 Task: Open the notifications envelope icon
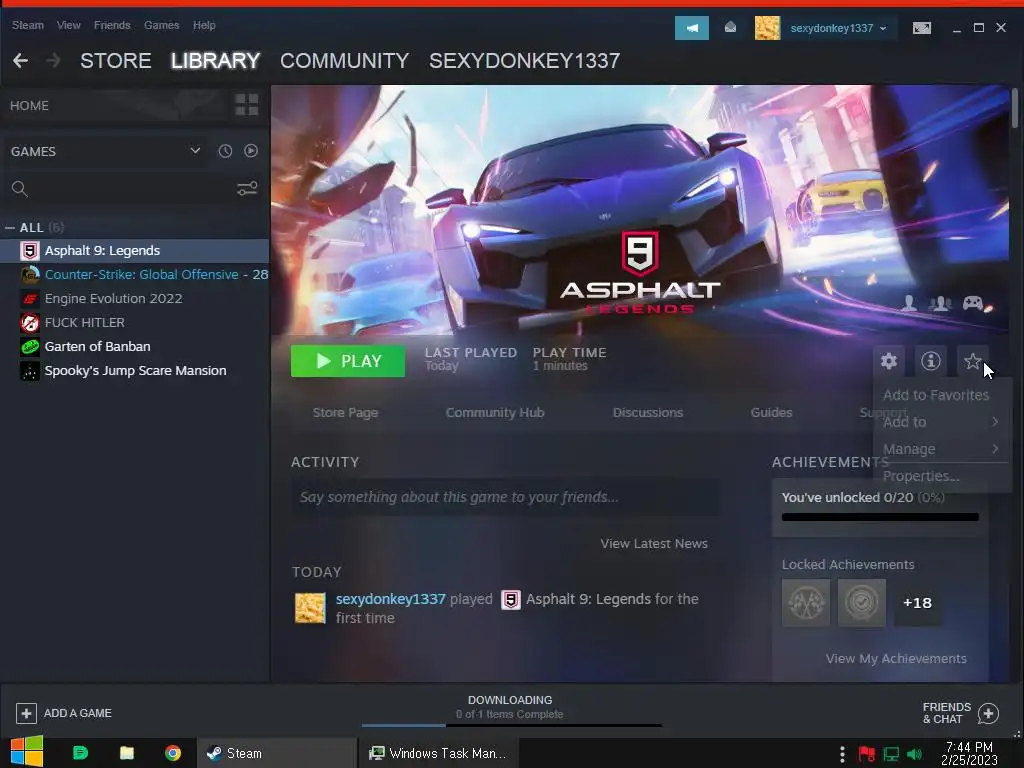730,28
